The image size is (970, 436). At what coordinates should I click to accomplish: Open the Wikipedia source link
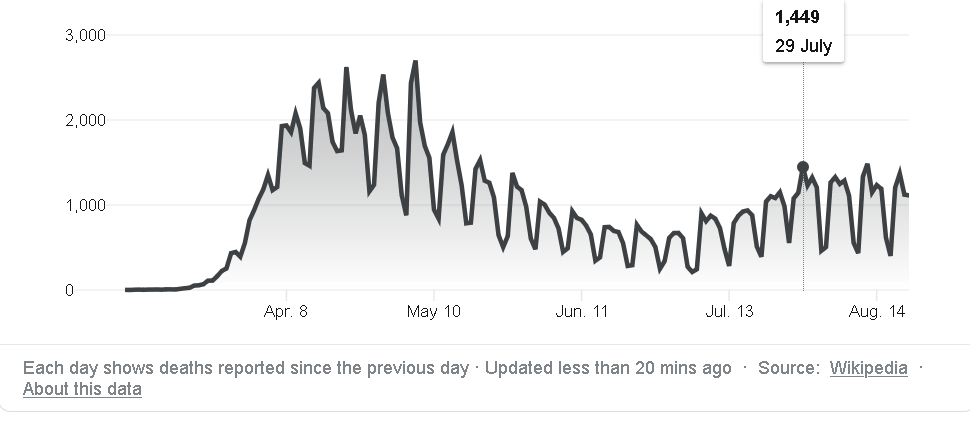pos(869,368)
